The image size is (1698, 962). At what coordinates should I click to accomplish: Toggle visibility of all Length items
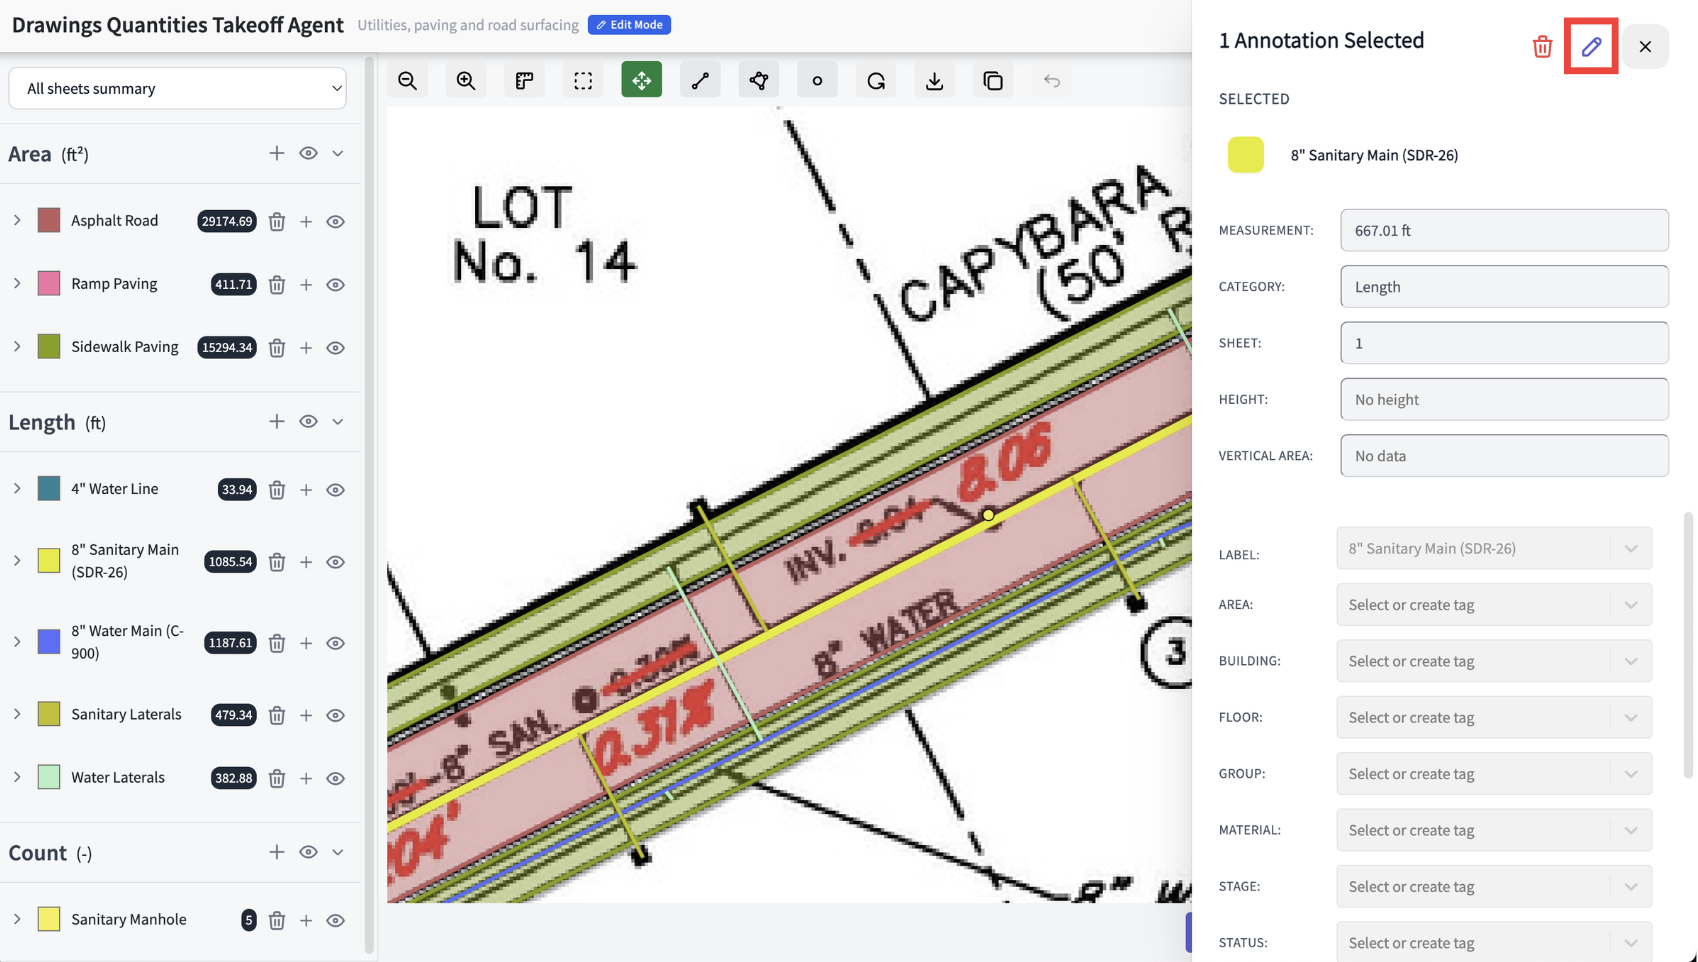308,422
